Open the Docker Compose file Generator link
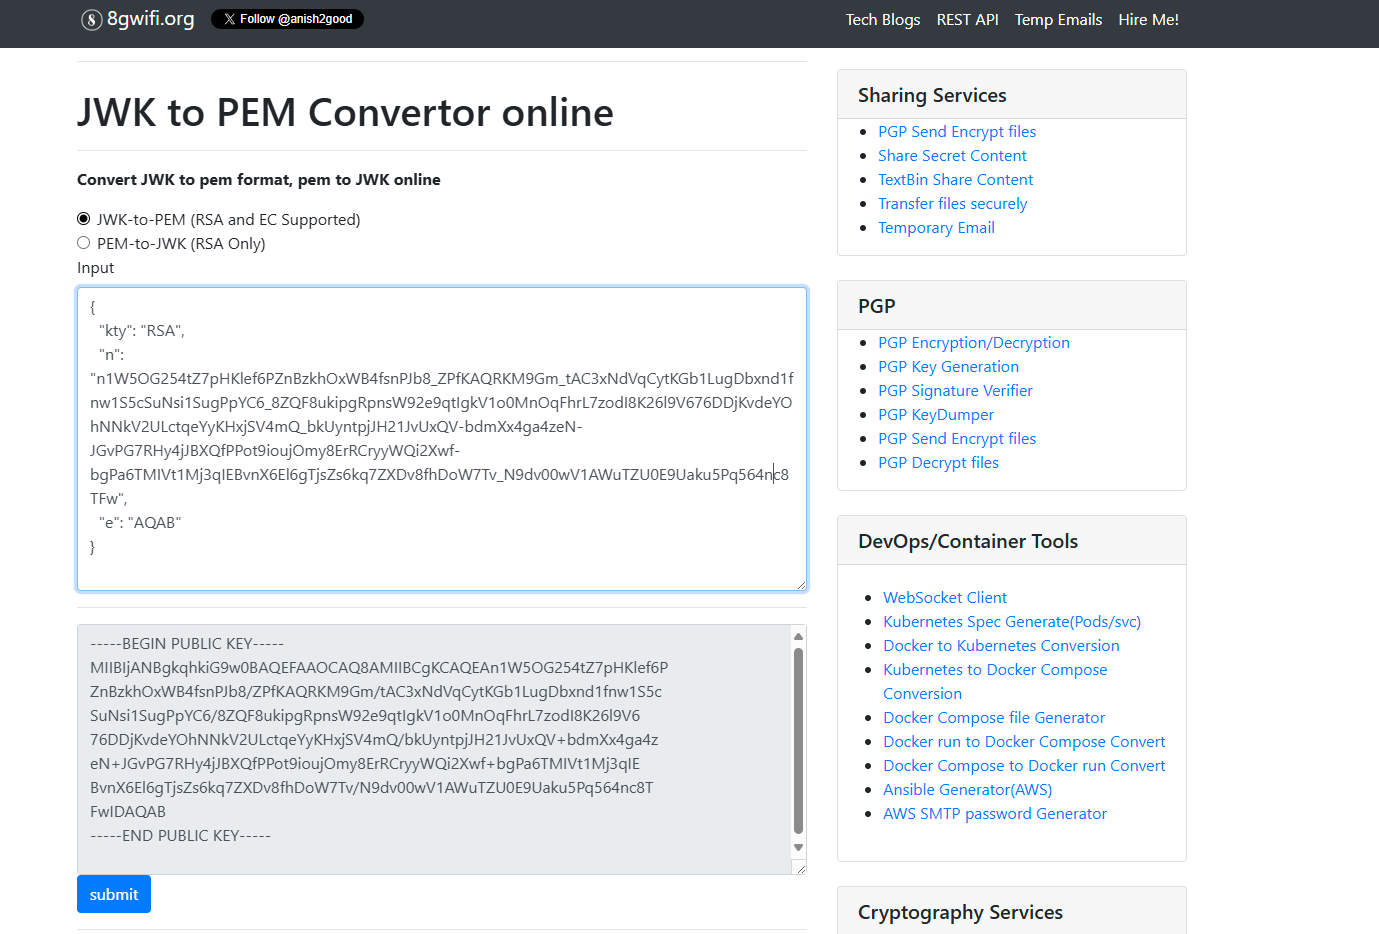 (994, 718)
